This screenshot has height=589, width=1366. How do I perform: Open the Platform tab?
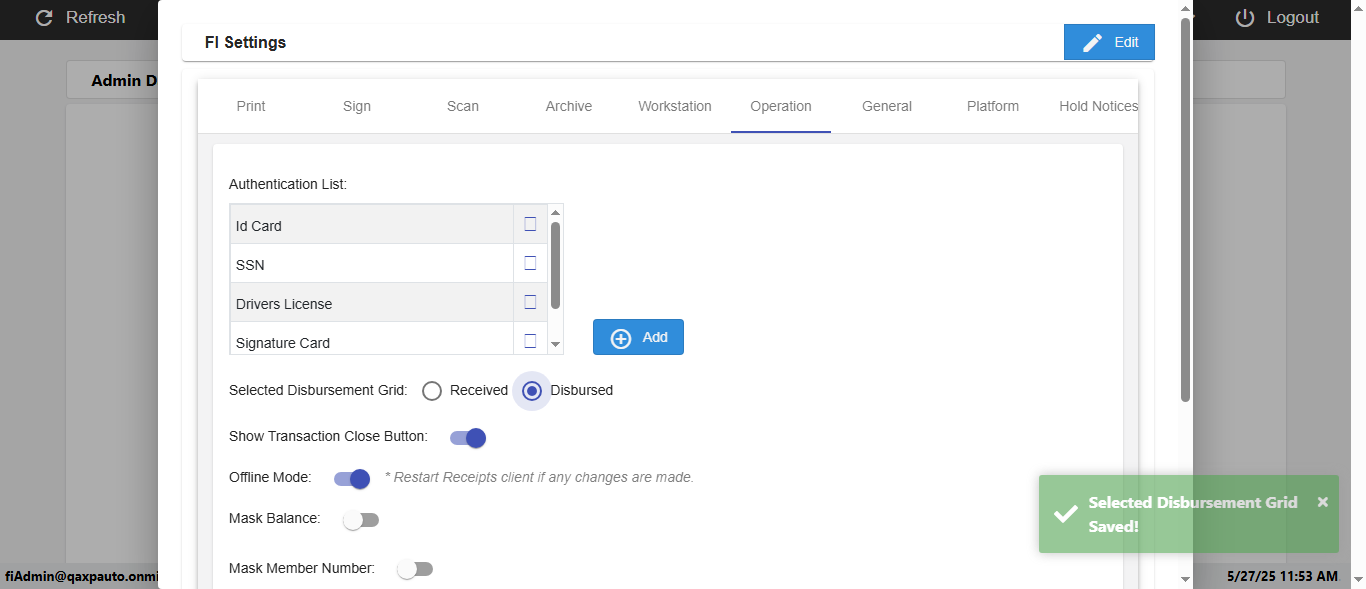pyautogui.click(x=993, y=106)
